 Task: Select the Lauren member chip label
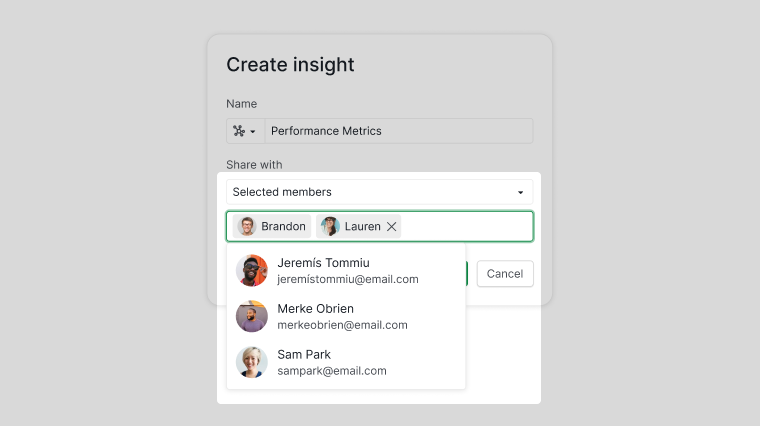coord(363,226)
